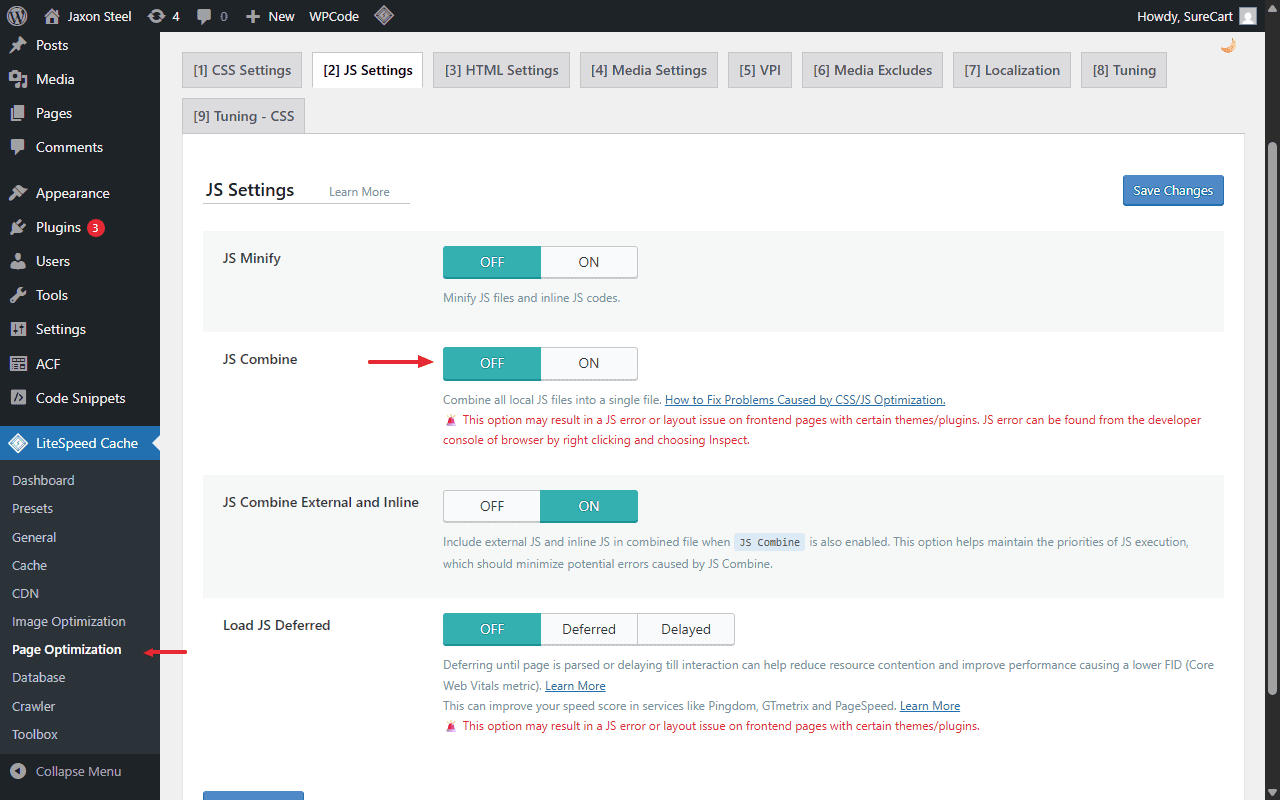This screenshot has height=800, width=1280.
Task: Switch to the [8] Tuning tab
Action: pyautogui.click(x=1124, y=70)
